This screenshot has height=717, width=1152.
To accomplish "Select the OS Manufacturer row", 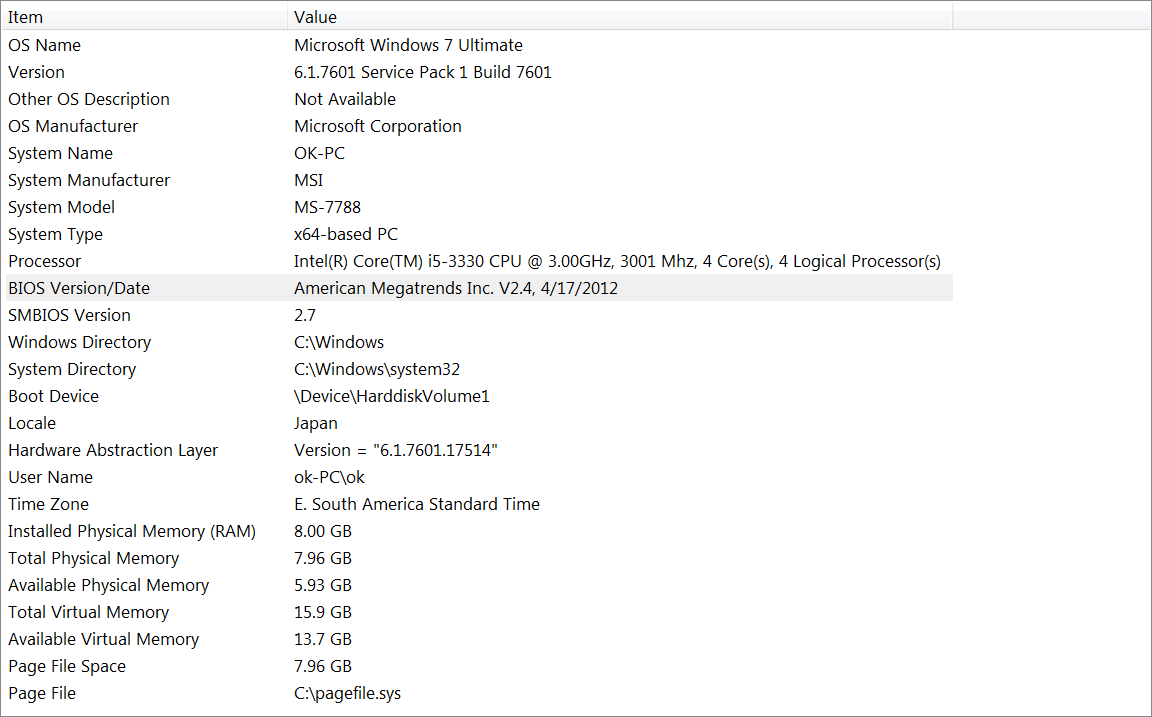I will (x=479, y=126).
